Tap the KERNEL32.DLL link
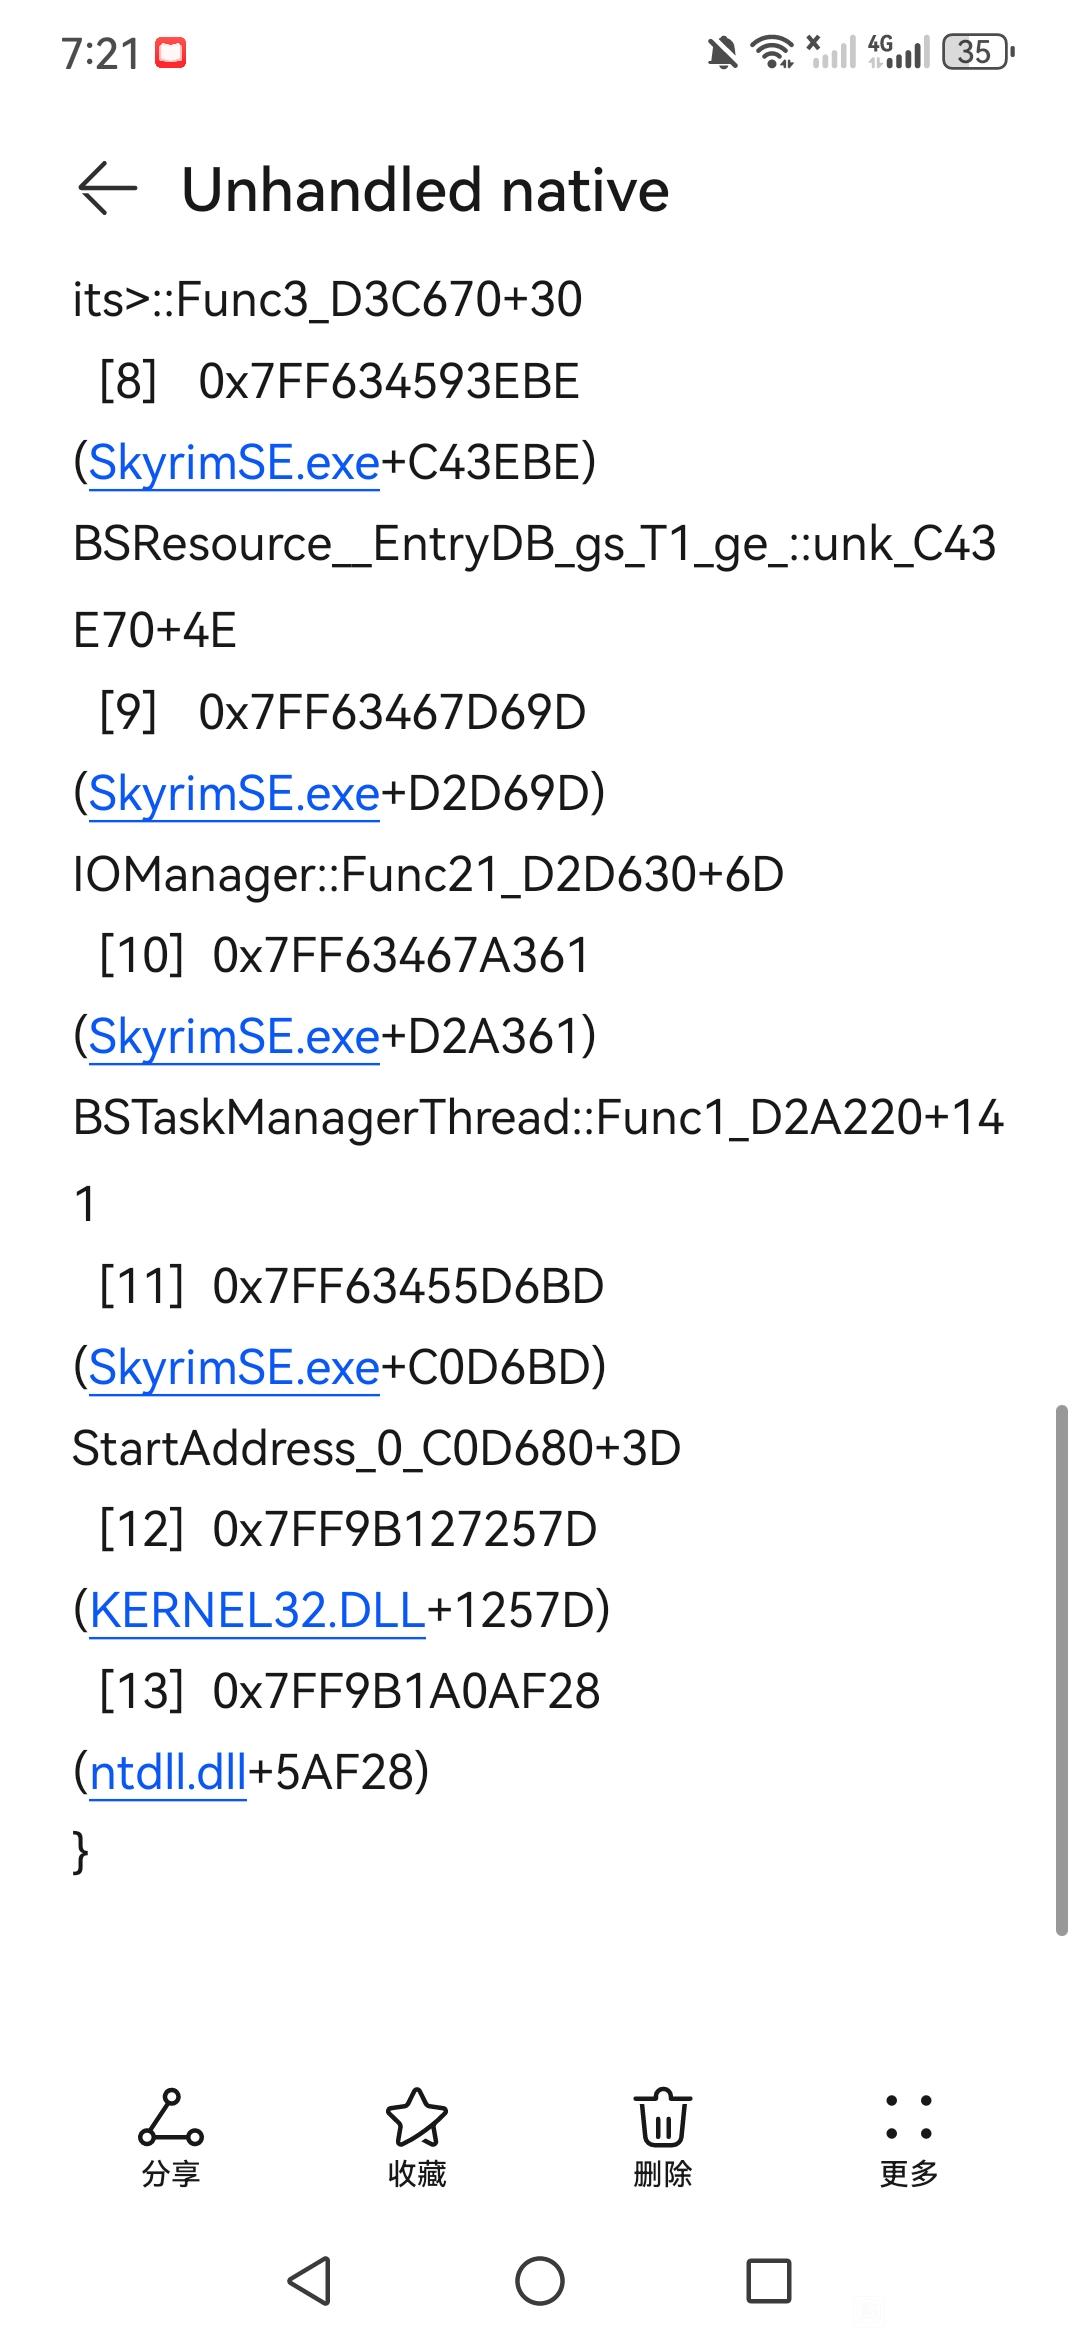The height and width of the screenshot is (2340, 1080). coord(258,1610)
